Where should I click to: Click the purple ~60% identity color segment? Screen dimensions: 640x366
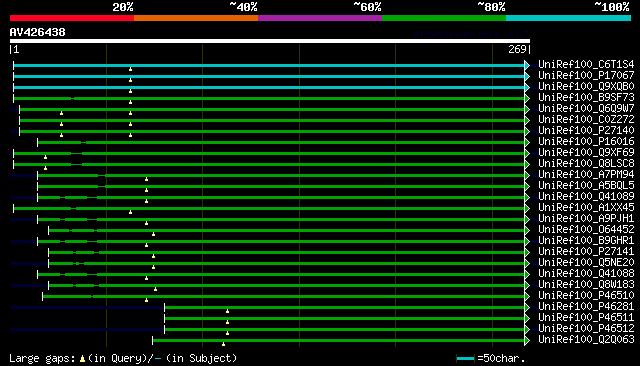[320, 18]
